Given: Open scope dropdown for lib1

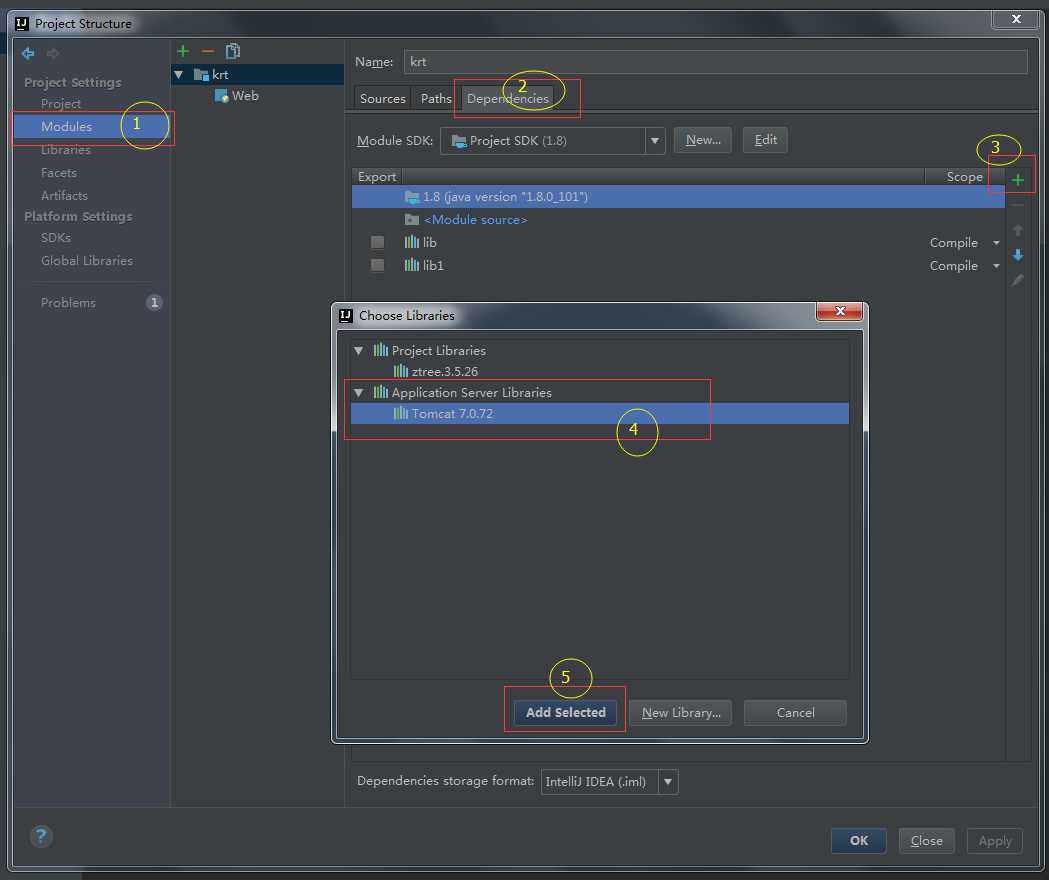Looking at the screenshot, I should tap(996, 266).
